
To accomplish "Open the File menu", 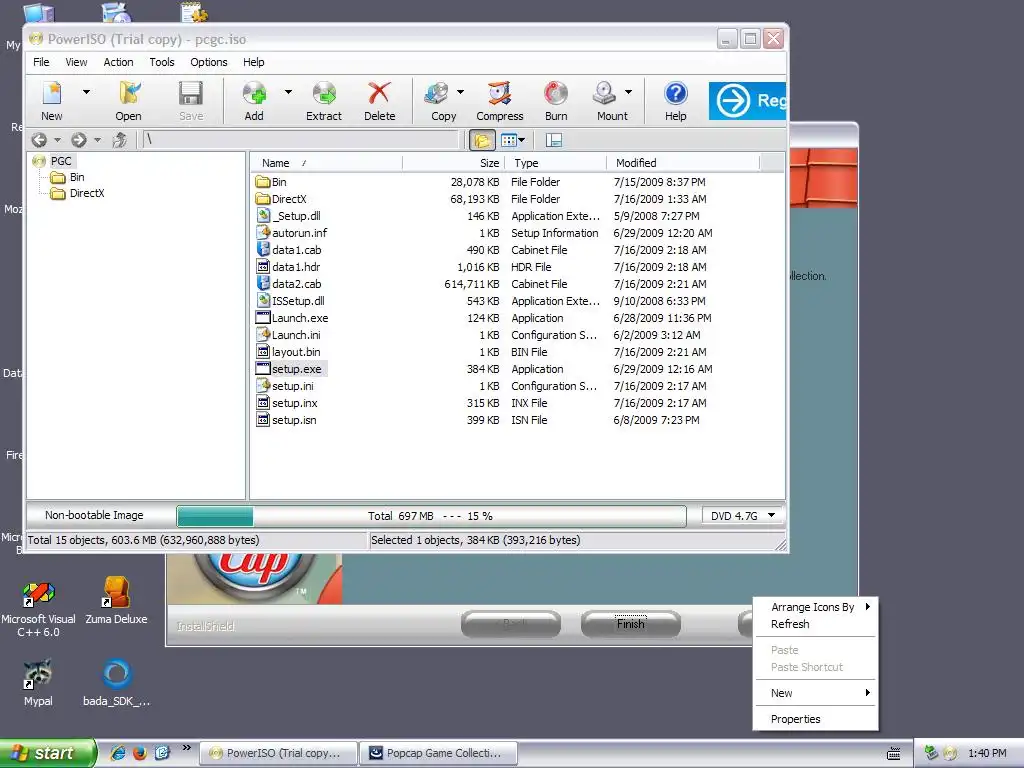I will pyautogui.click(x=41, y=62).
